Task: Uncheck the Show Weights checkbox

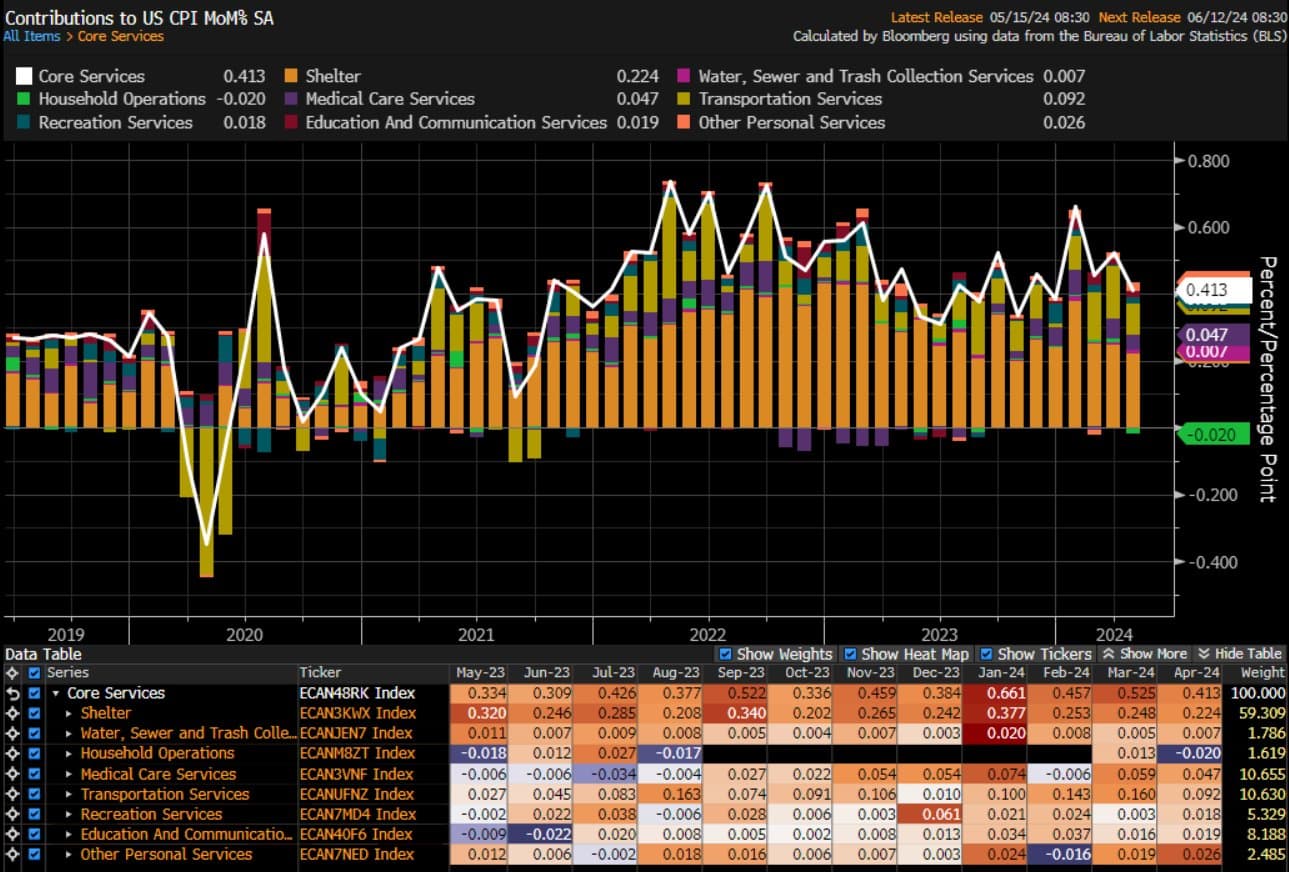Action: tap(726, 654)
